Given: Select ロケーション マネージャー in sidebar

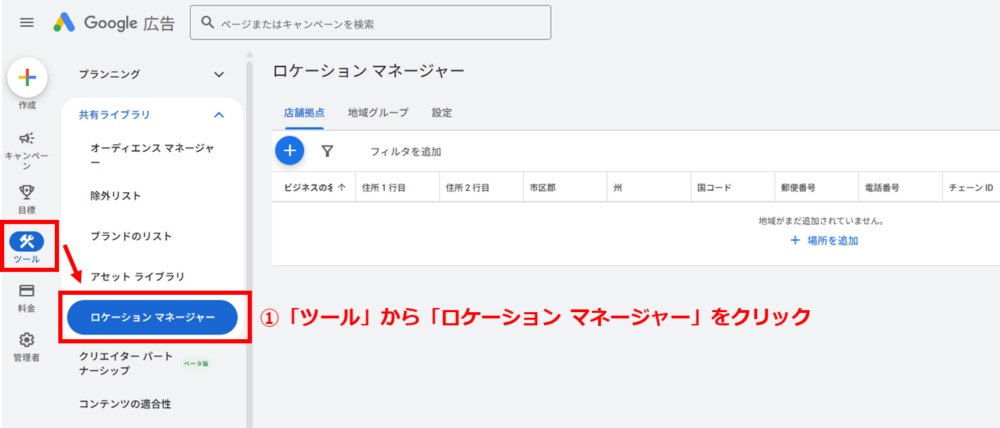Looking at the screenshot, I should (152, 317).
